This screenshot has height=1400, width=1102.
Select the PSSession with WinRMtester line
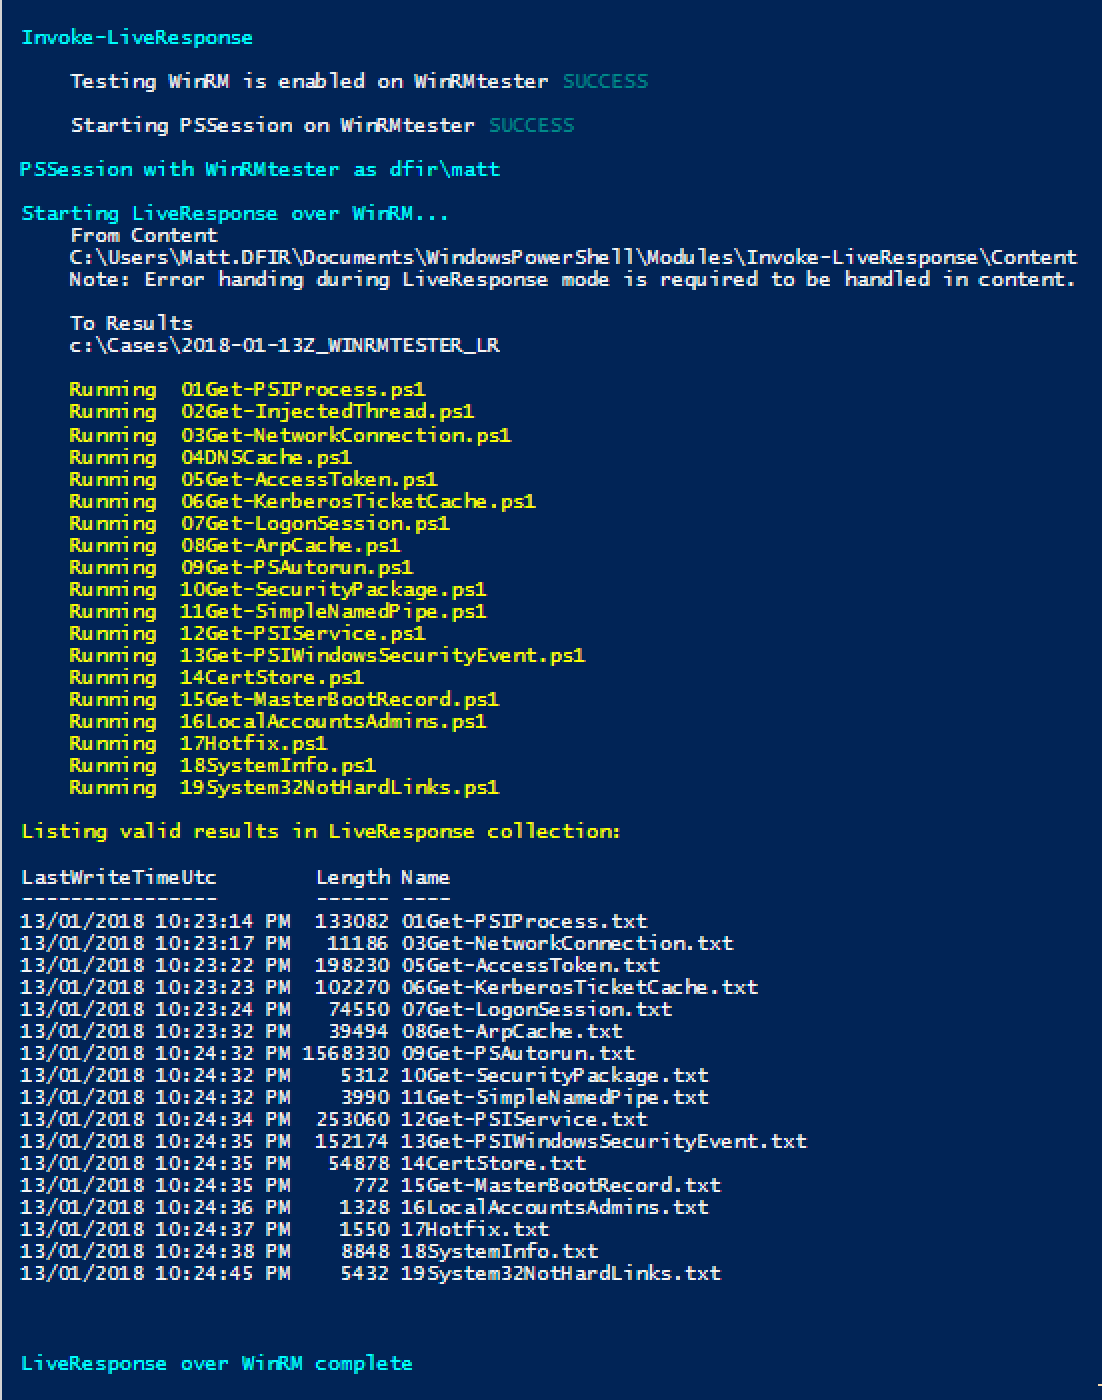point(260,169)
